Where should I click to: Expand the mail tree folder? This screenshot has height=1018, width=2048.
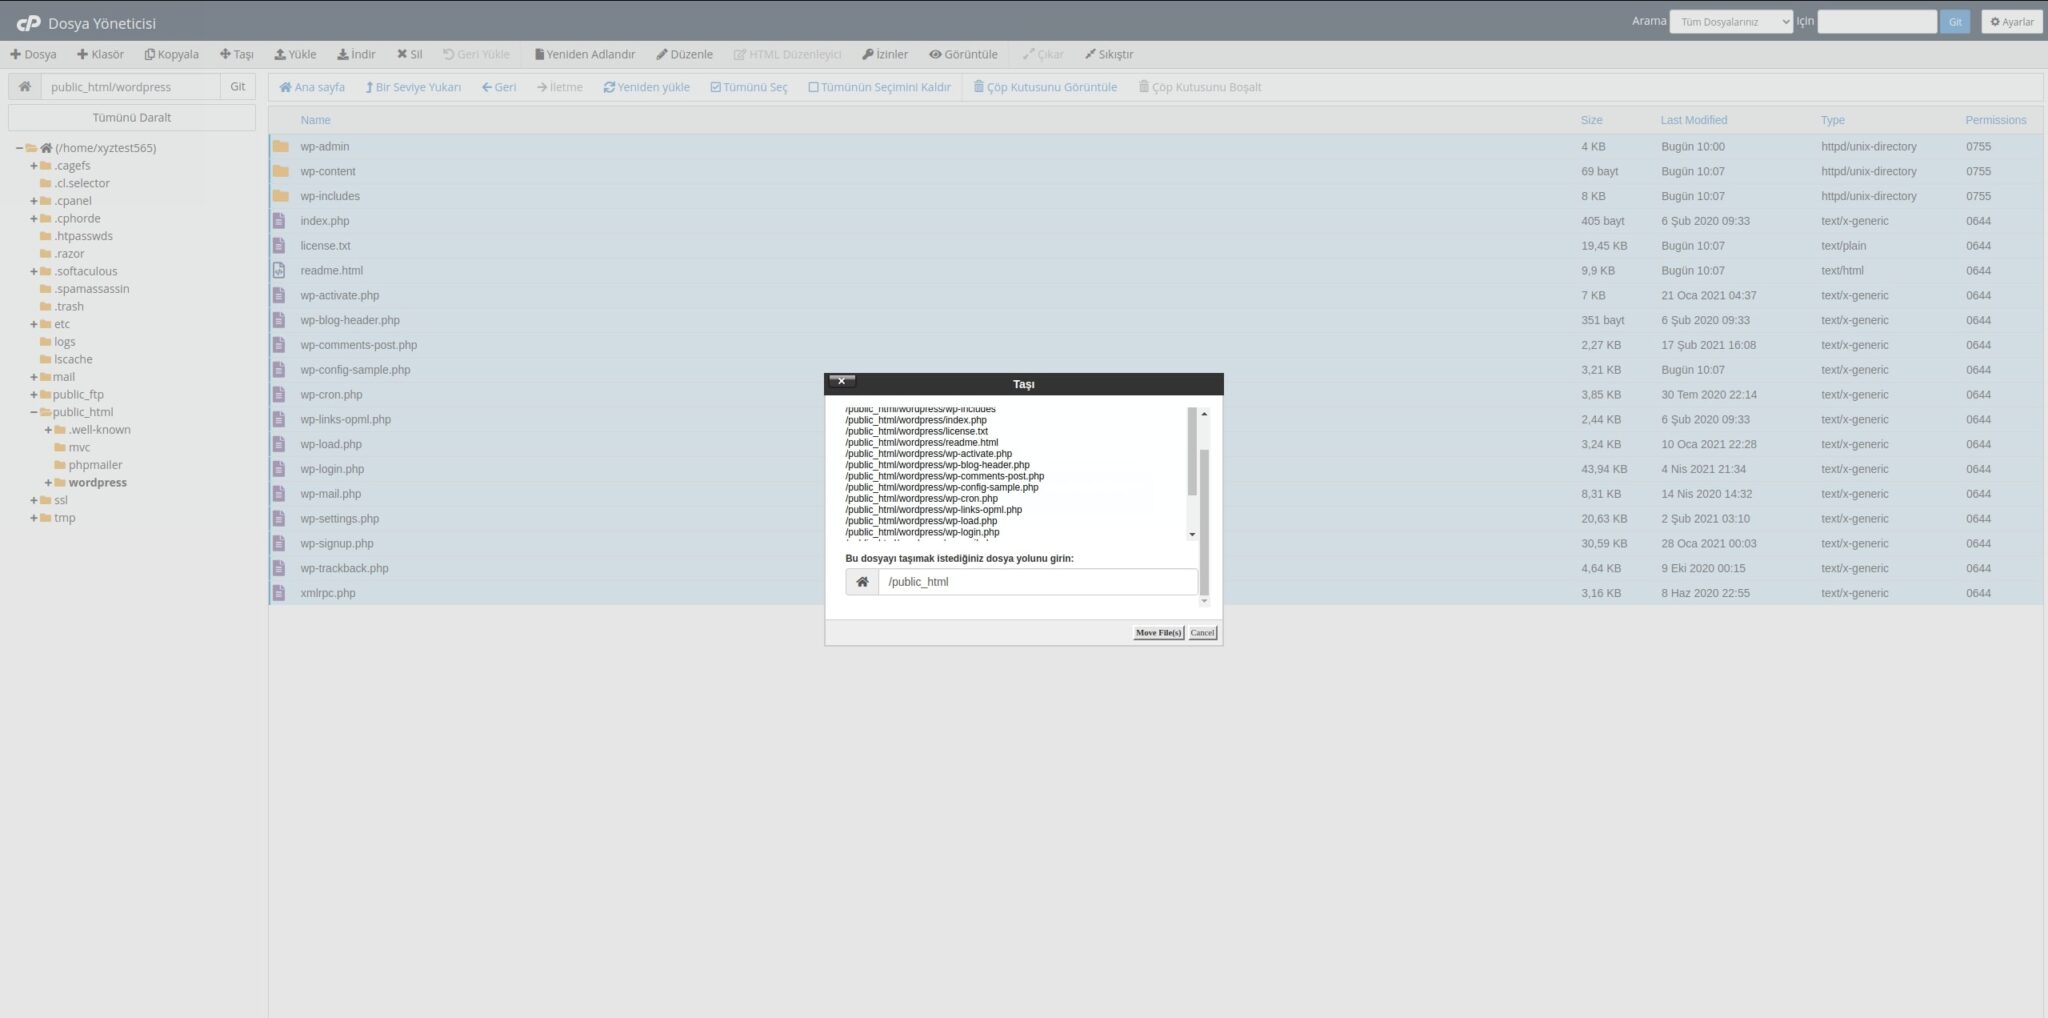coord(33,377)
